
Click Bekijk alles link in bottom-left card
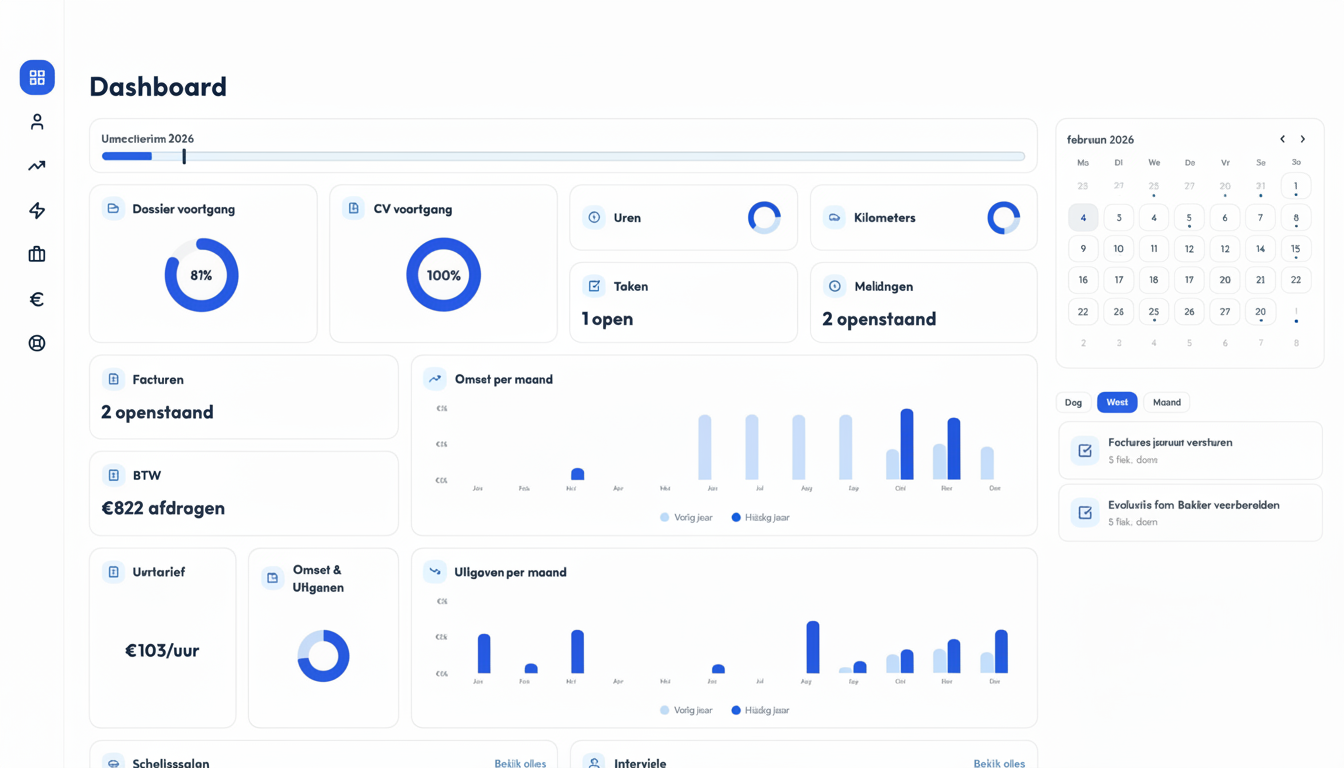click(520, 763)
